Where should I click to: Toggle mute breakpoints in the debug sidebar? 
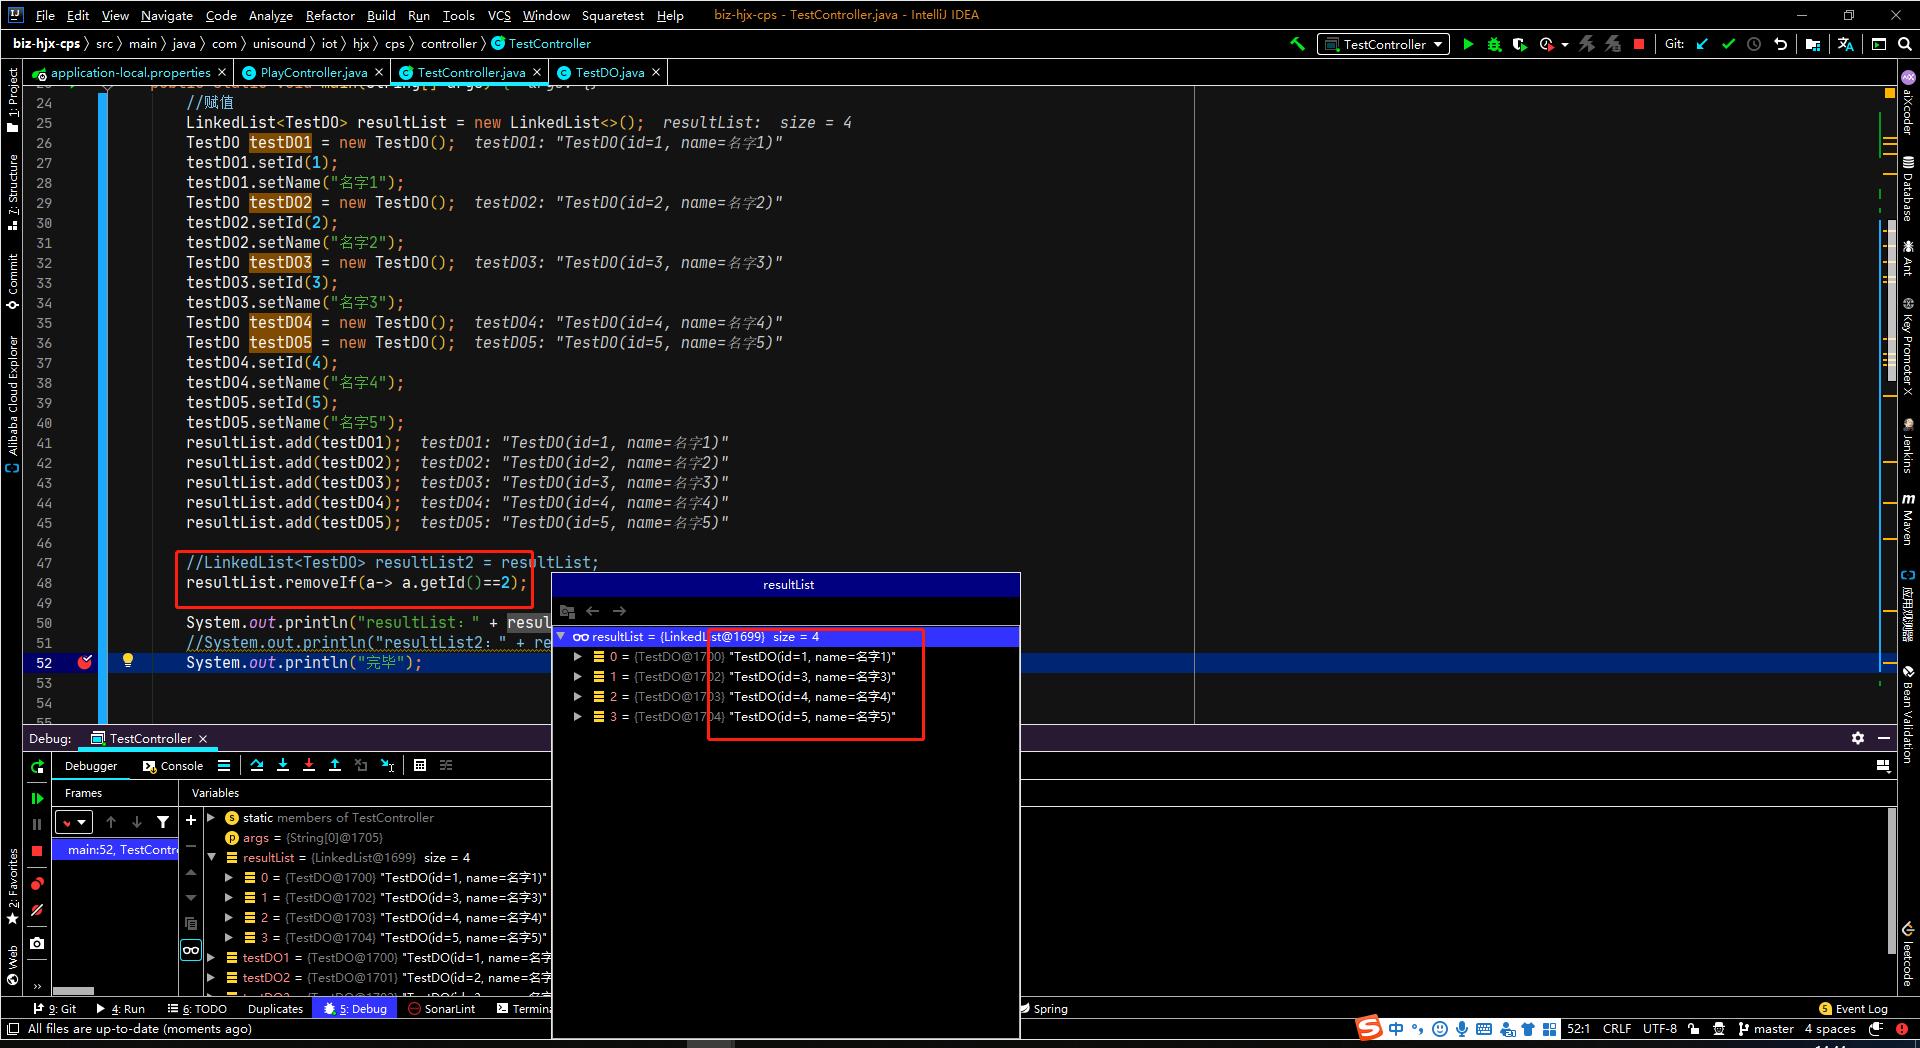[37, 910]
